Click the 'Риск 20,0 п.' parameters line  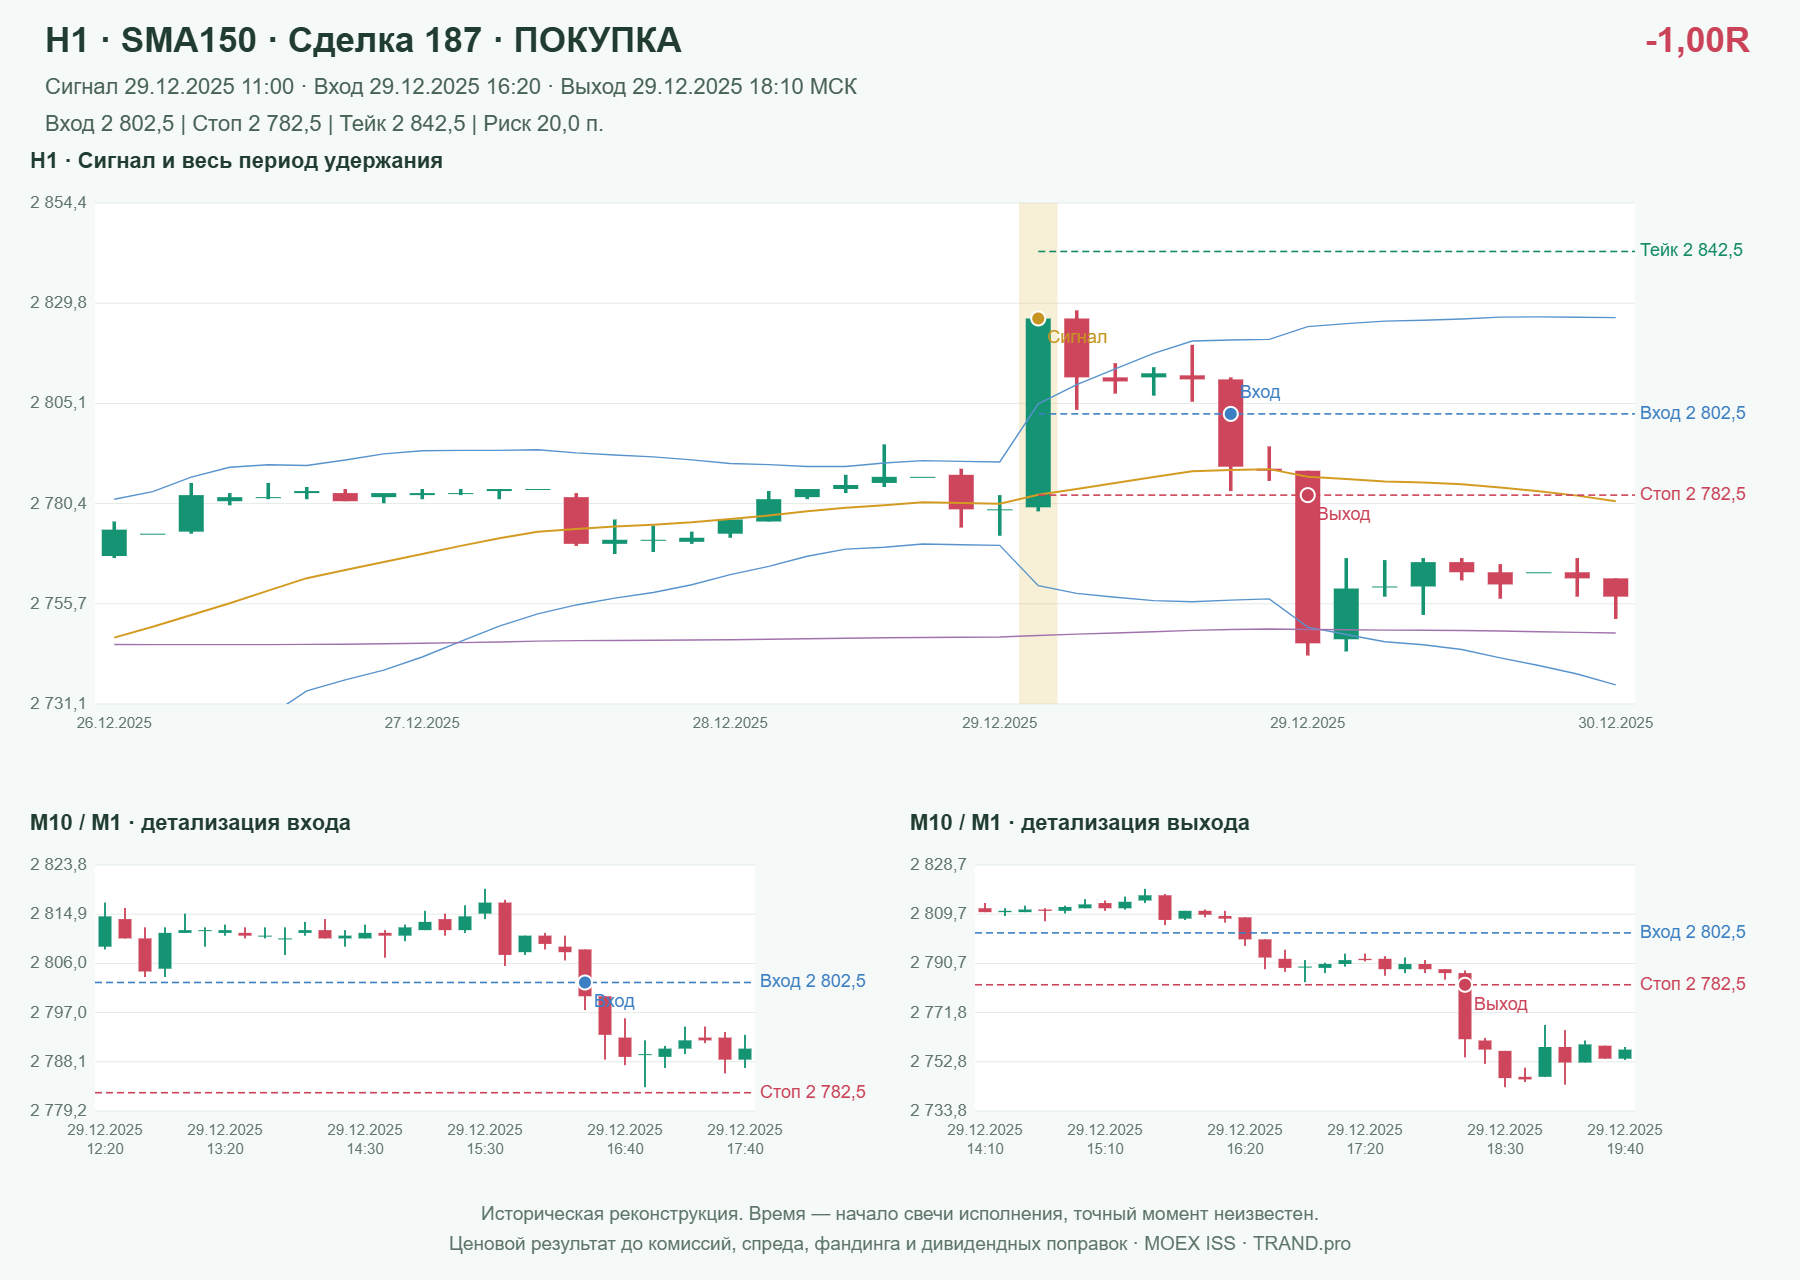(x=324, y=124)
